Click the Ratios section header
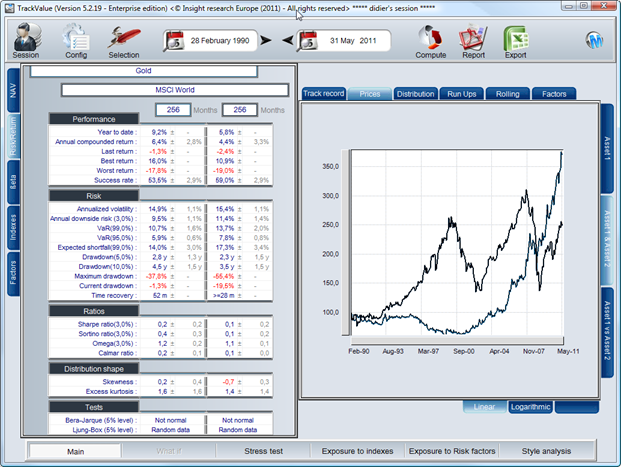 94,311
